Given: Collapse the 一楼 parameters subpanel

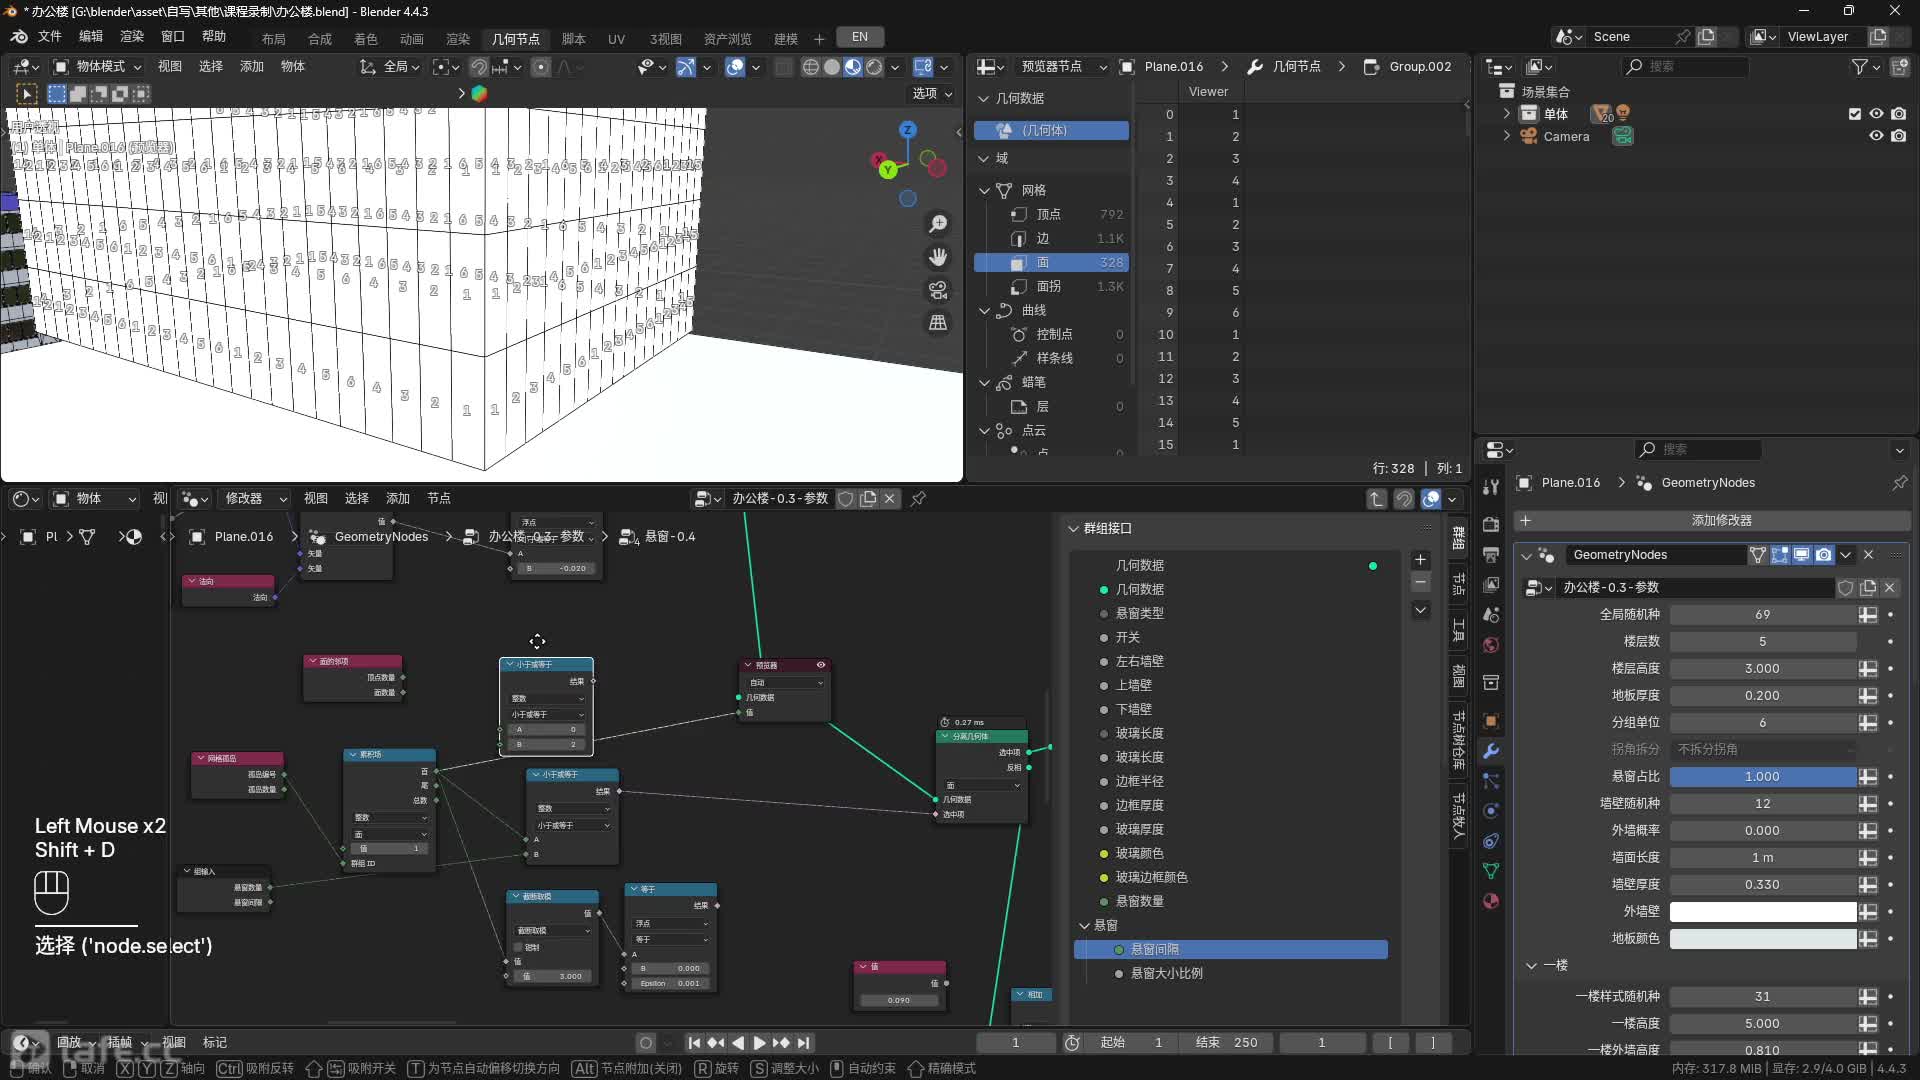Looking at the screenshot, I should [x=1531, y=966].
